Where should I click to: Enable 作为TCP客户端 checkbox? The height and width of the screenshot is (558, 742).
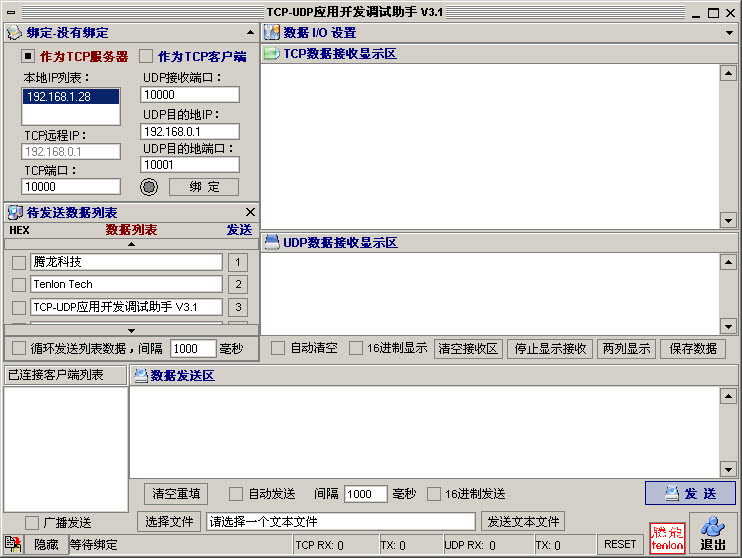coord(146,56)
